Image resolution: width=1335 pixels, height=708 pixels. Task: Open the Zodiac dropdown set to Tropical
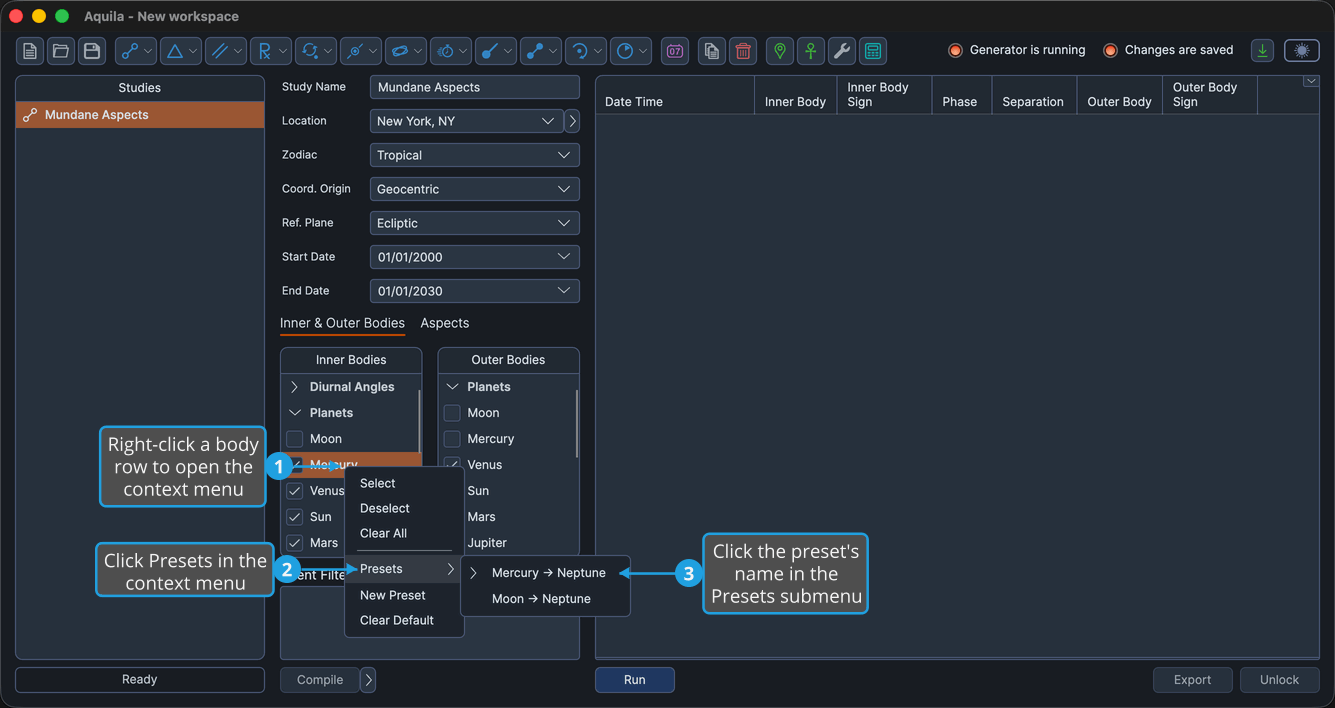coord(475,155)
